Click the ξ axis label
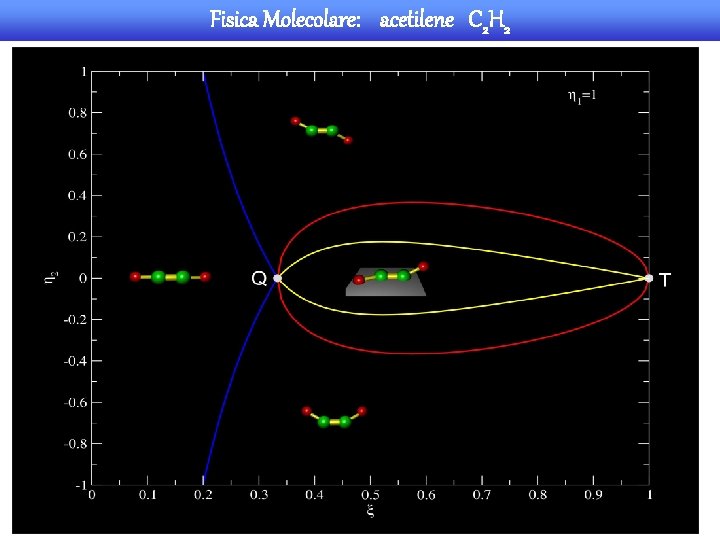Image resolution: width=720 pixels, height=540 pixels. [371, 510]
